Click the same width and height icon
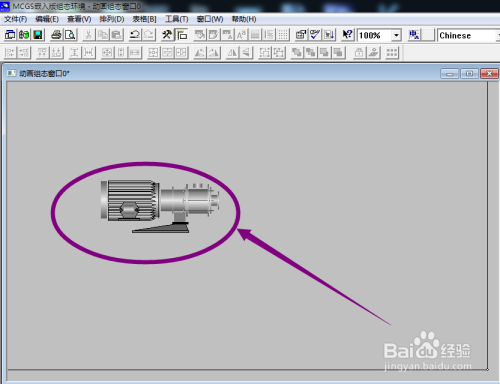This screenshot has width=500, height=384. (x=107, y=53)
